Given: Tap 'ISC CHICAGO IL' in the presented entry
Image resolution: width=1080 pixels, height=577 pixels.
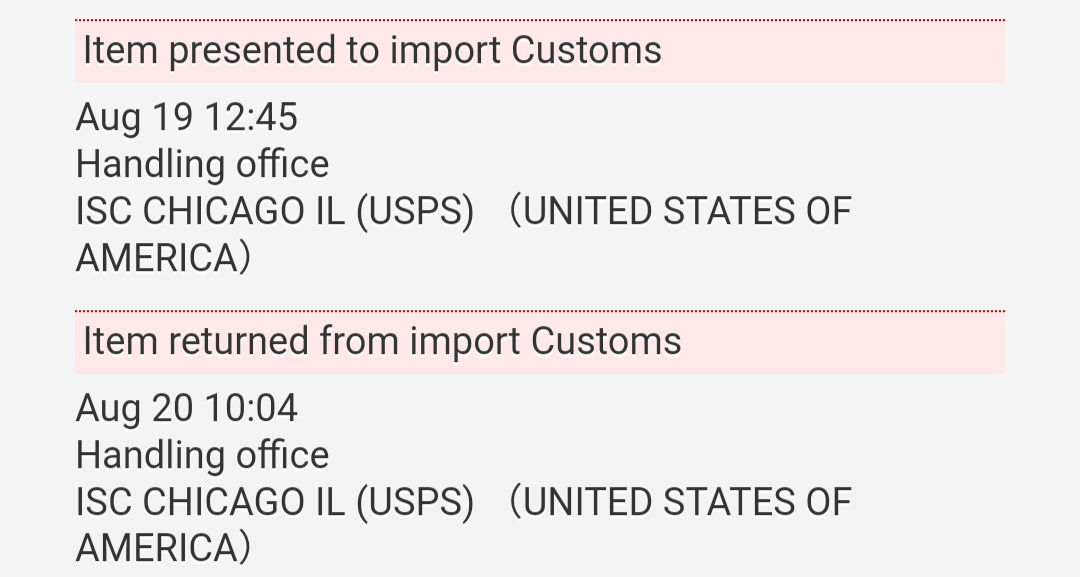Looking at the screenshot, I should click(x=210, y=211).
